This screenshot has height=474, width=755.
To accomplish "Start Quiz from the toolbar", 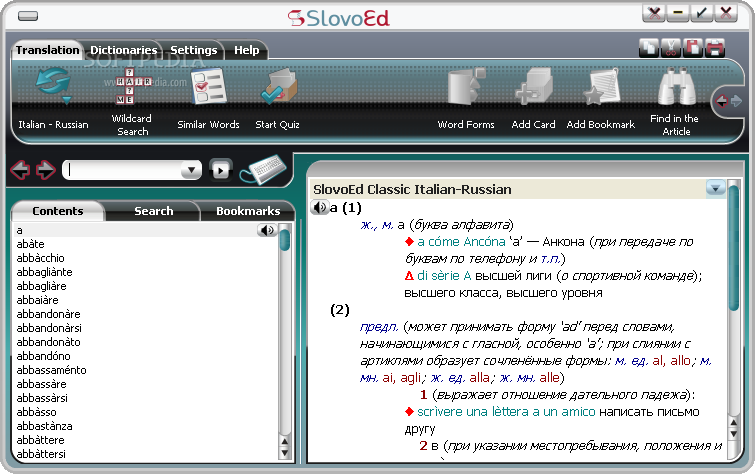I will pos(278,99).
